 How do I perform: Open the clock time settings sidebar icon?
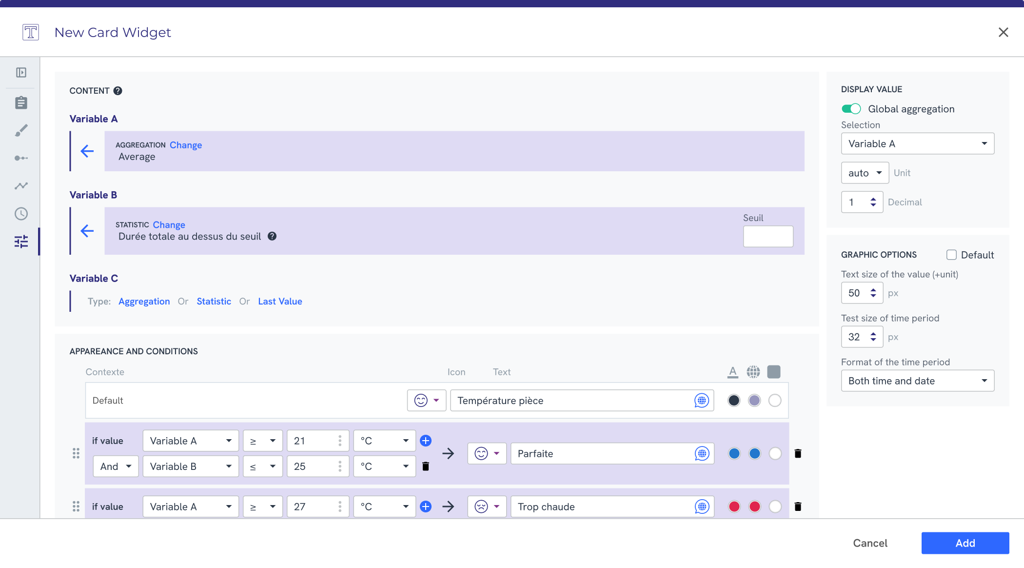[21, 213]
